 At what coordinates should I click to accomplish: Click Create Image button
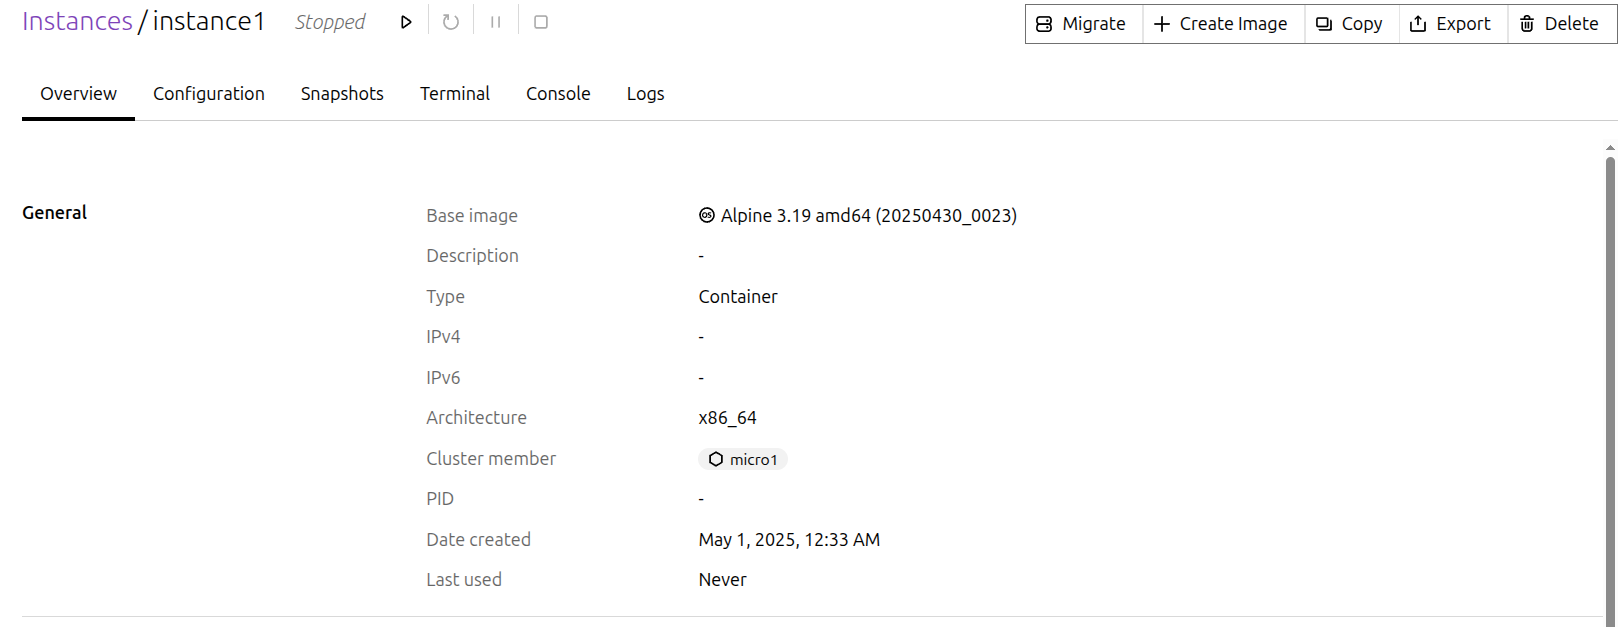[x=1222, y=24]
